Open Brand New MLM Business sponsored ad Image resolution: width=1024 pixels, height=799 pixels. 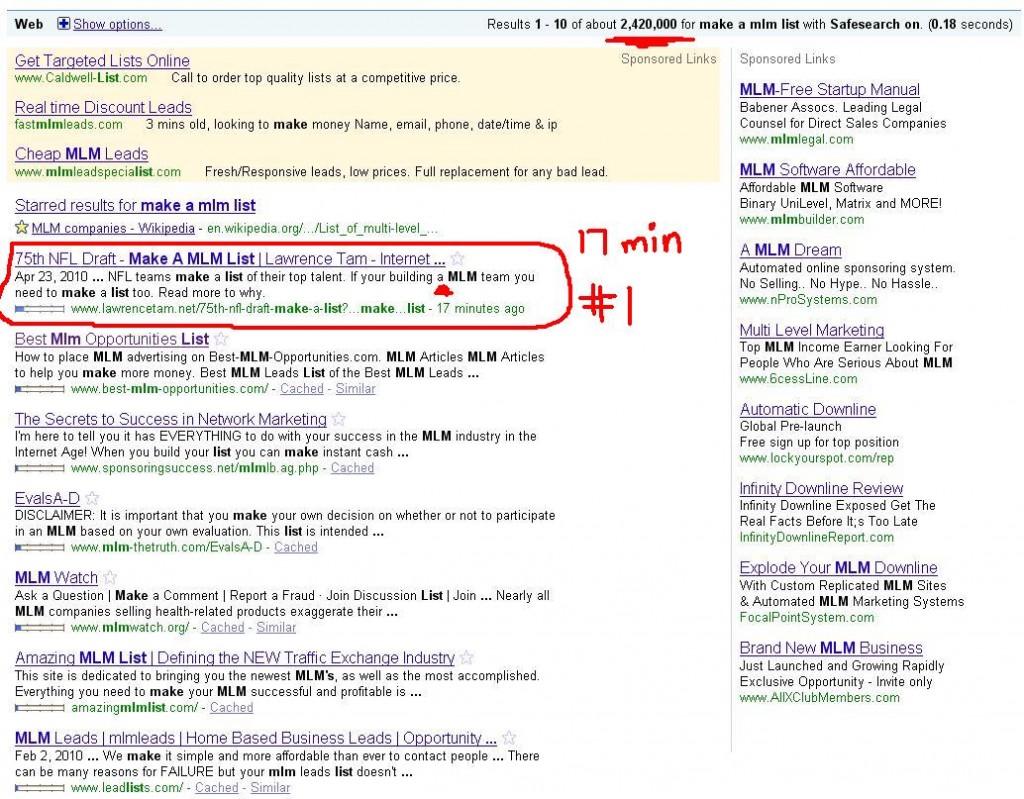(831, 648)
